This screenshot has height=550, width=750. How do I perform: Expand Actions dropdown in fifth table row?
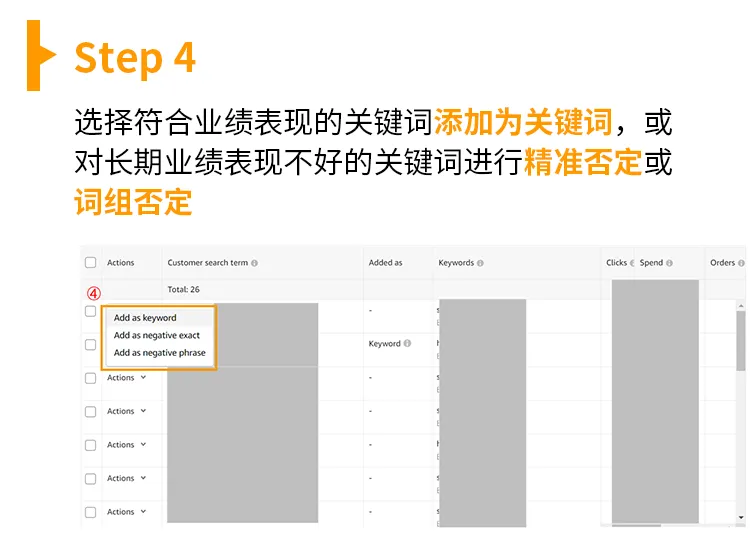click(126, 445)
